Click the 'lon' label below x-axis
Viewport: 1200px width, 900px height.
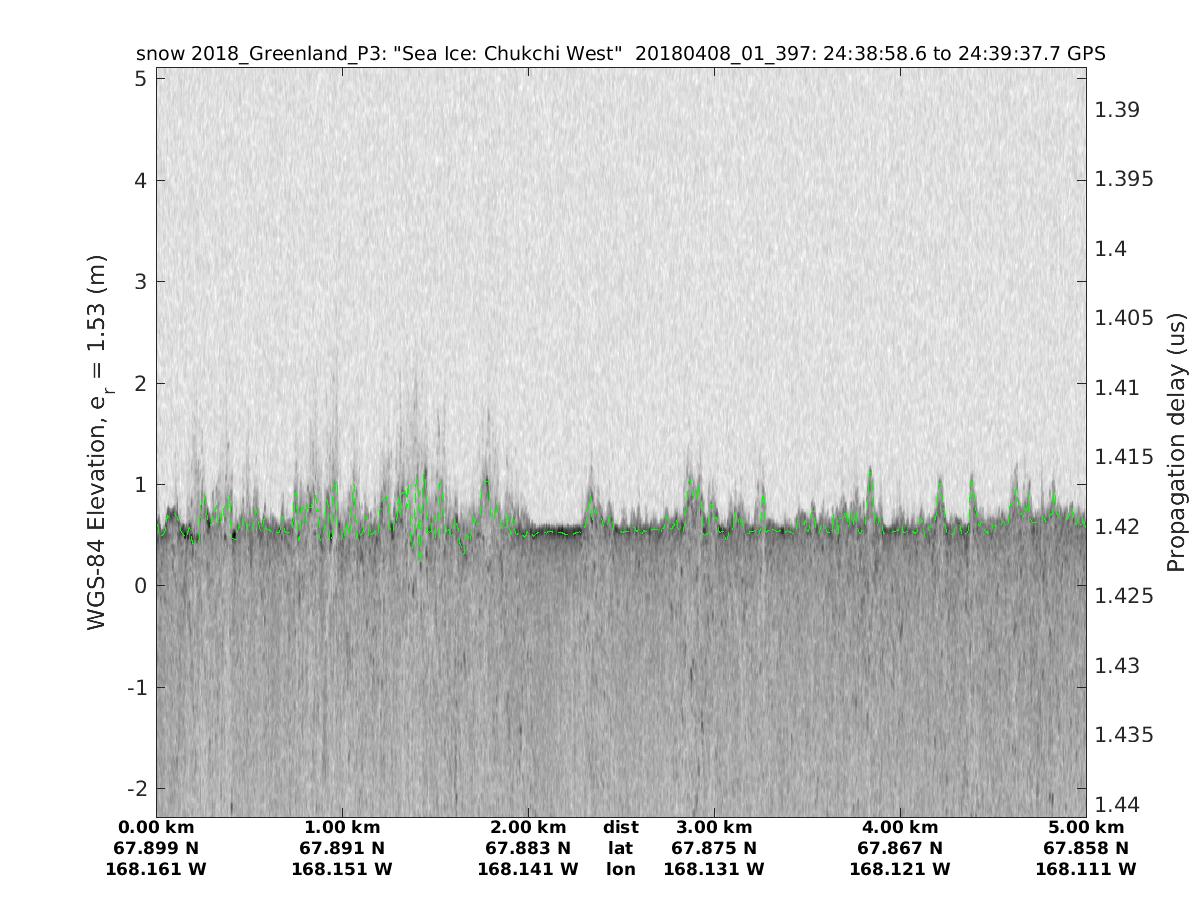(x=621, y=870)
